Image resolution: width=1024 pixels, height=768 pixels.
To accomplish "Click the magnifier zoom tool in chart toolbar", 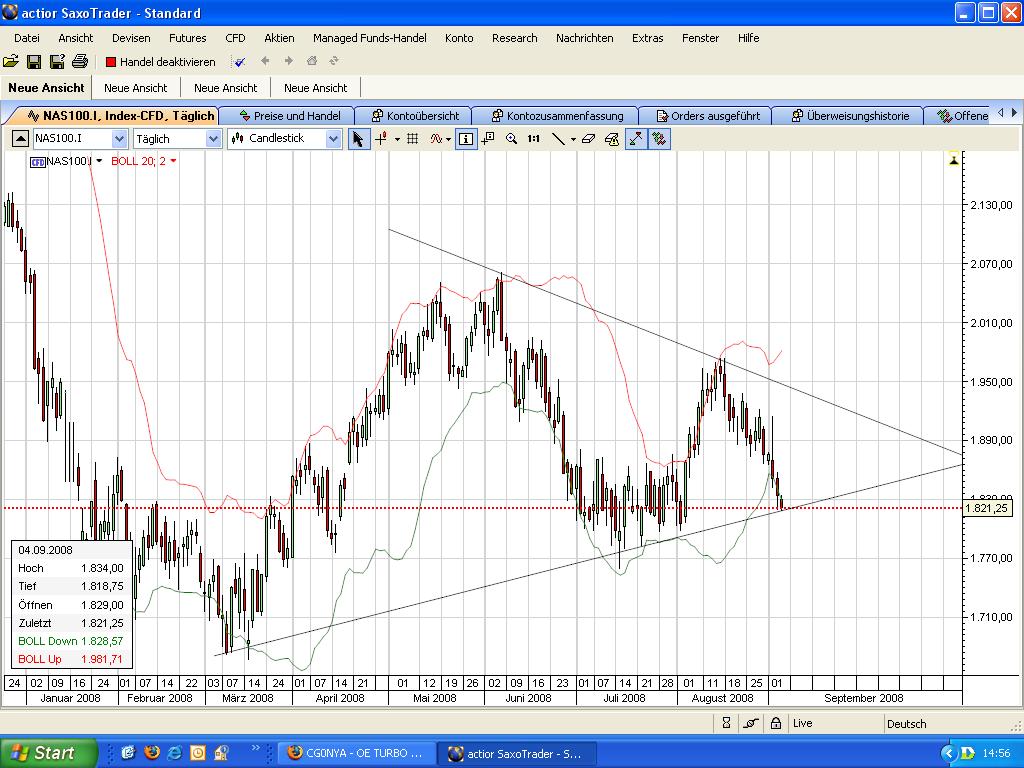I will point(512,139).
